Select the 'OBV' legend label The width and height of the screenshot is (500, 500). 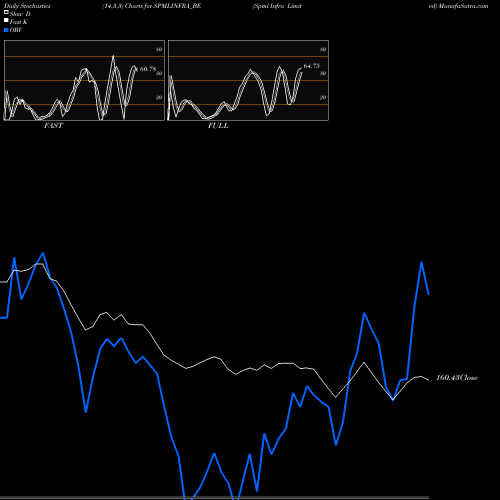(16, 30)
